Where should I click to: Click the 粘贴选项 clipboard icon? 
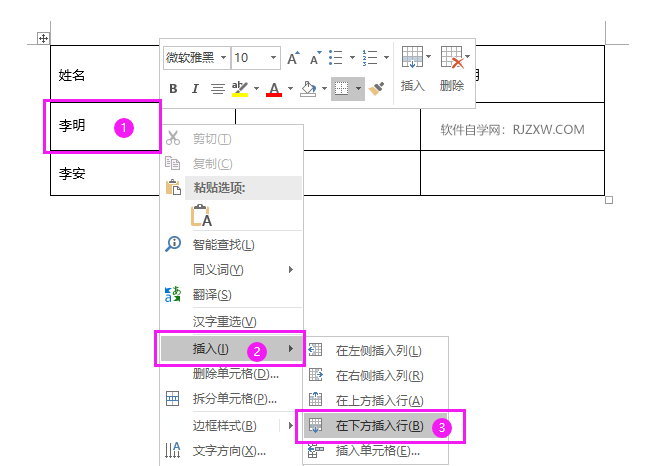click(x=173, y=187)
